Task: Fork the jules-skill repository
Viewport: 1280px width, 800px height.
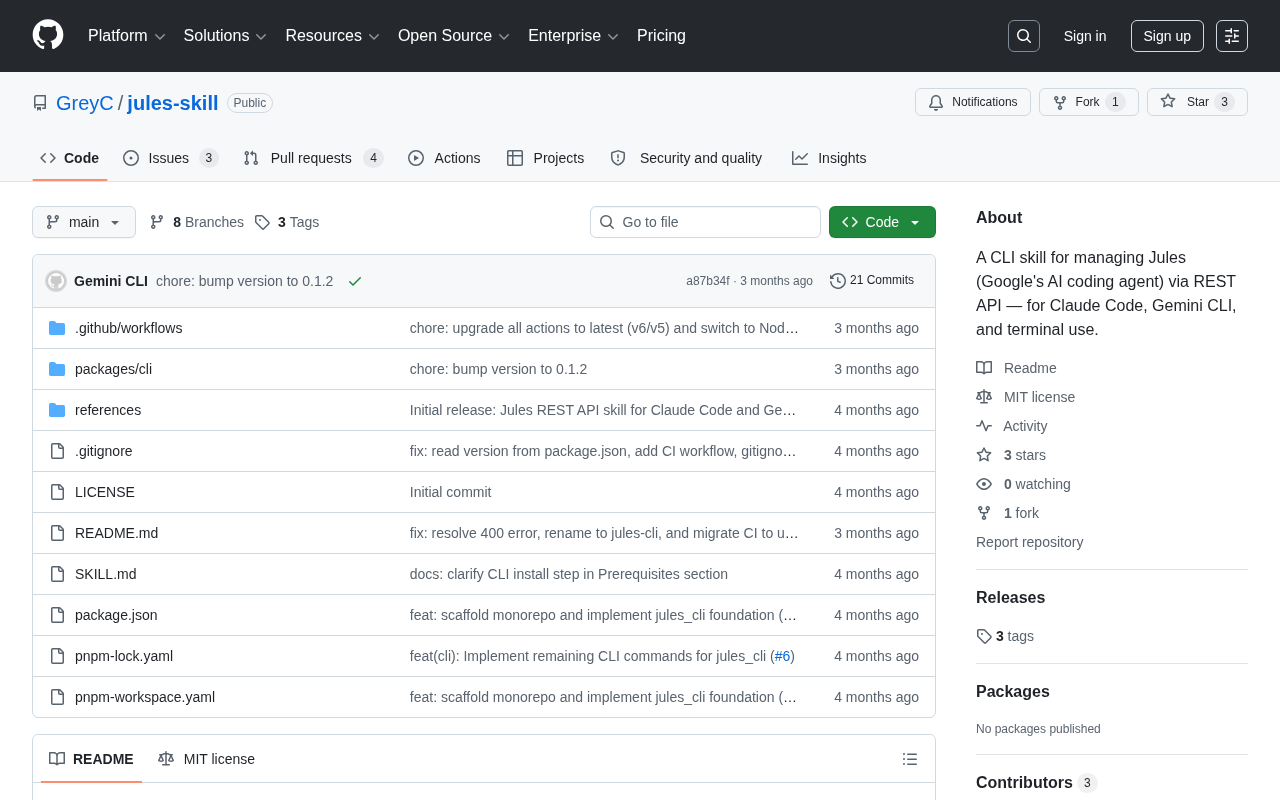Action: click(1088, 102)
